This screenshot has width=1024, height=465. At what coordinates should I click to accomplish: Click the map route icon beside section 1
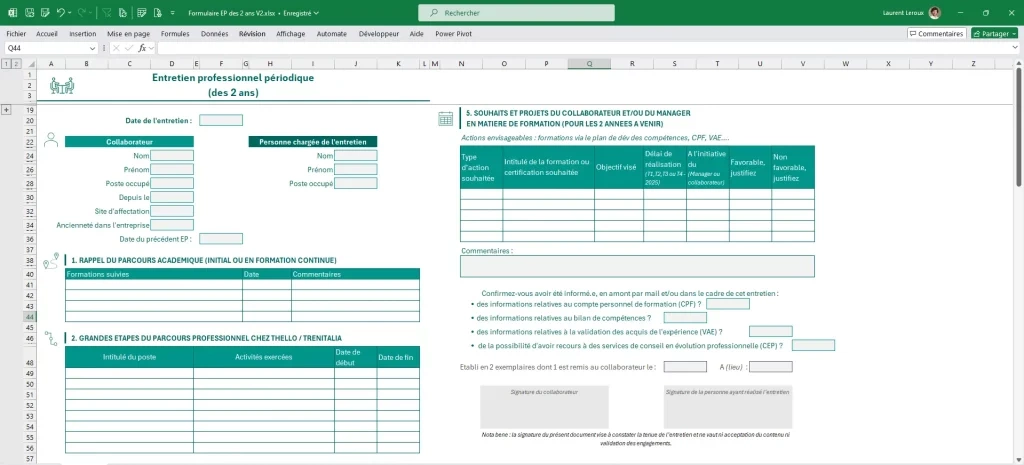pyautogui.click(x=50, y=261)
